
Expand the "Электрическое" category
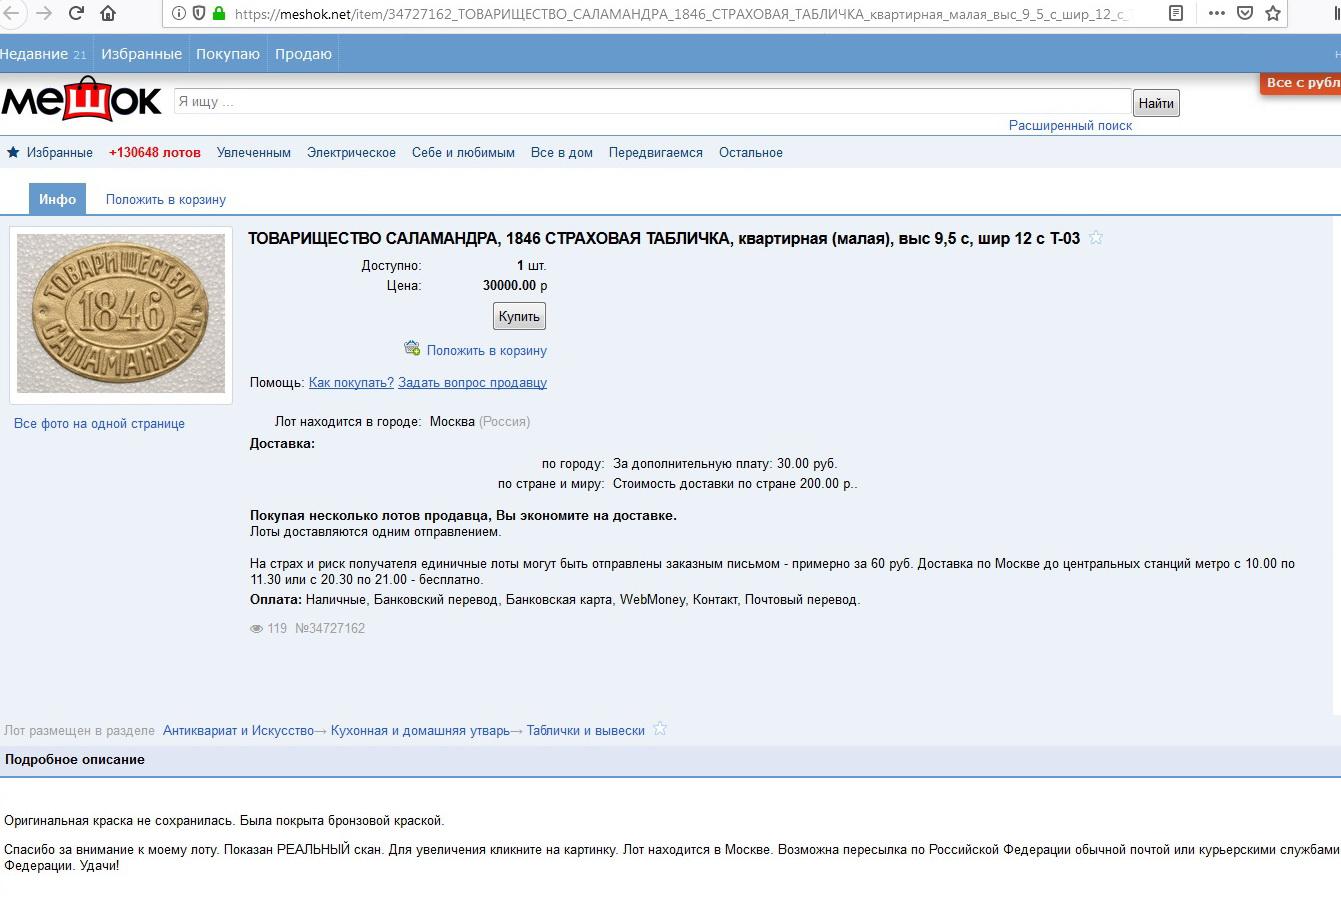point(351,153)
